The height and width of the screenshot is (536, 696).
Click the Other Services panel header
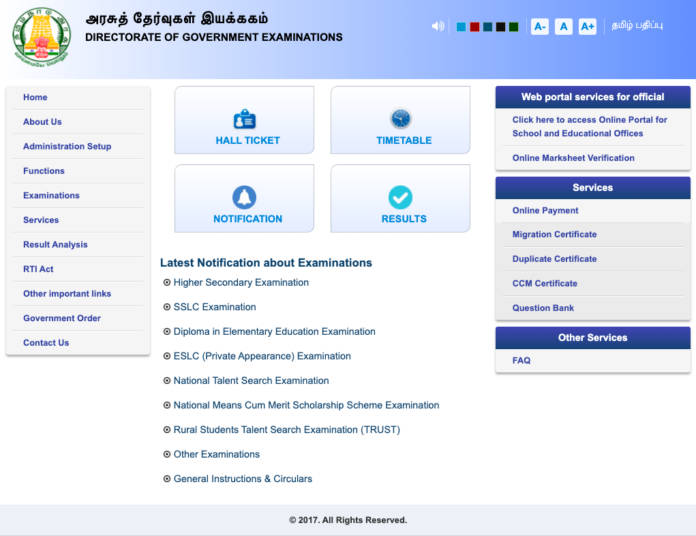[593, 338]
